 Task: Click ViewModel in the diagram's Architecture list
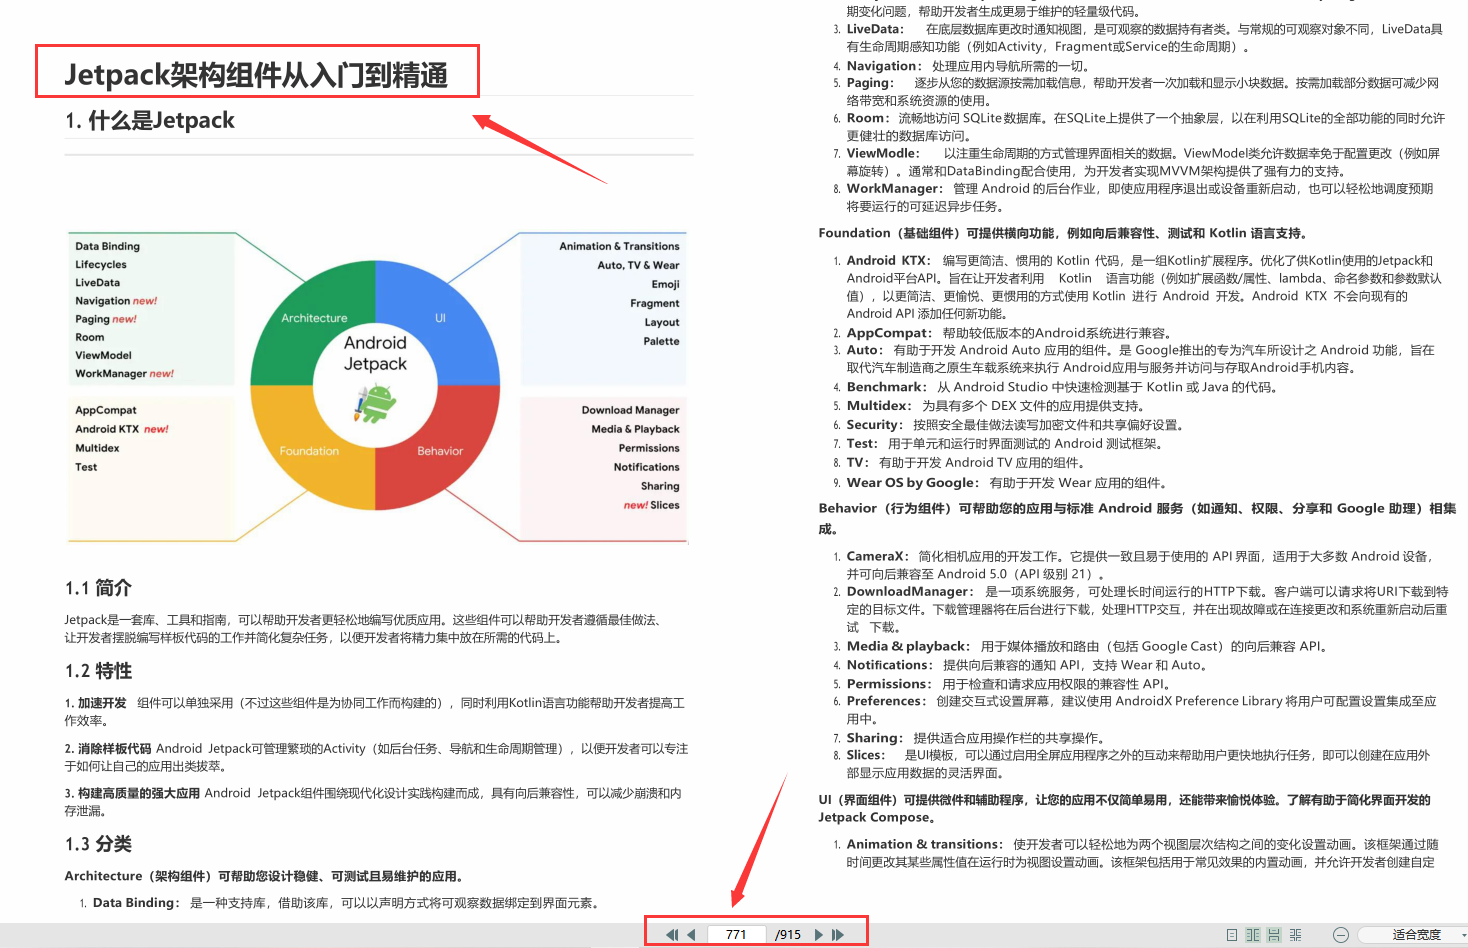click(x=103, y=355)
